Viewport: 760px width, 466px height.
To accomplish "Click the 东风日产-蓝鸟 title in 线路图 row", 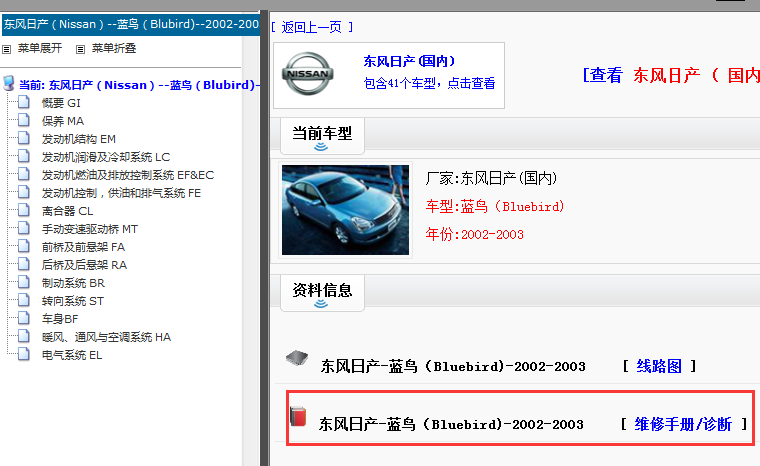I will pyautogui.click(x=453, y=366).
